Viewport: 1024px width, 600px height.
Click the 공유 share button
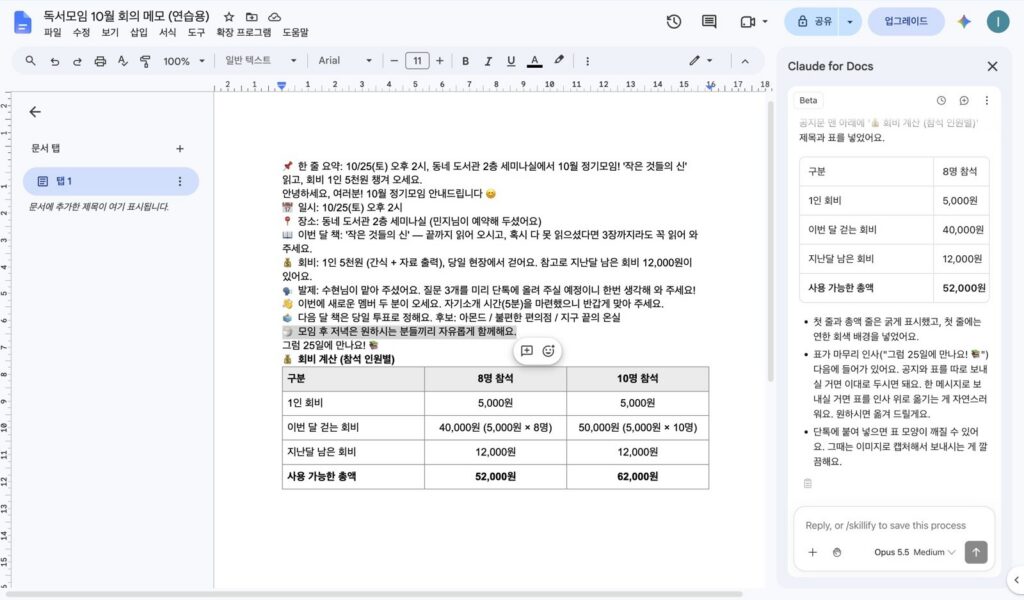click(x=813, y=22)
